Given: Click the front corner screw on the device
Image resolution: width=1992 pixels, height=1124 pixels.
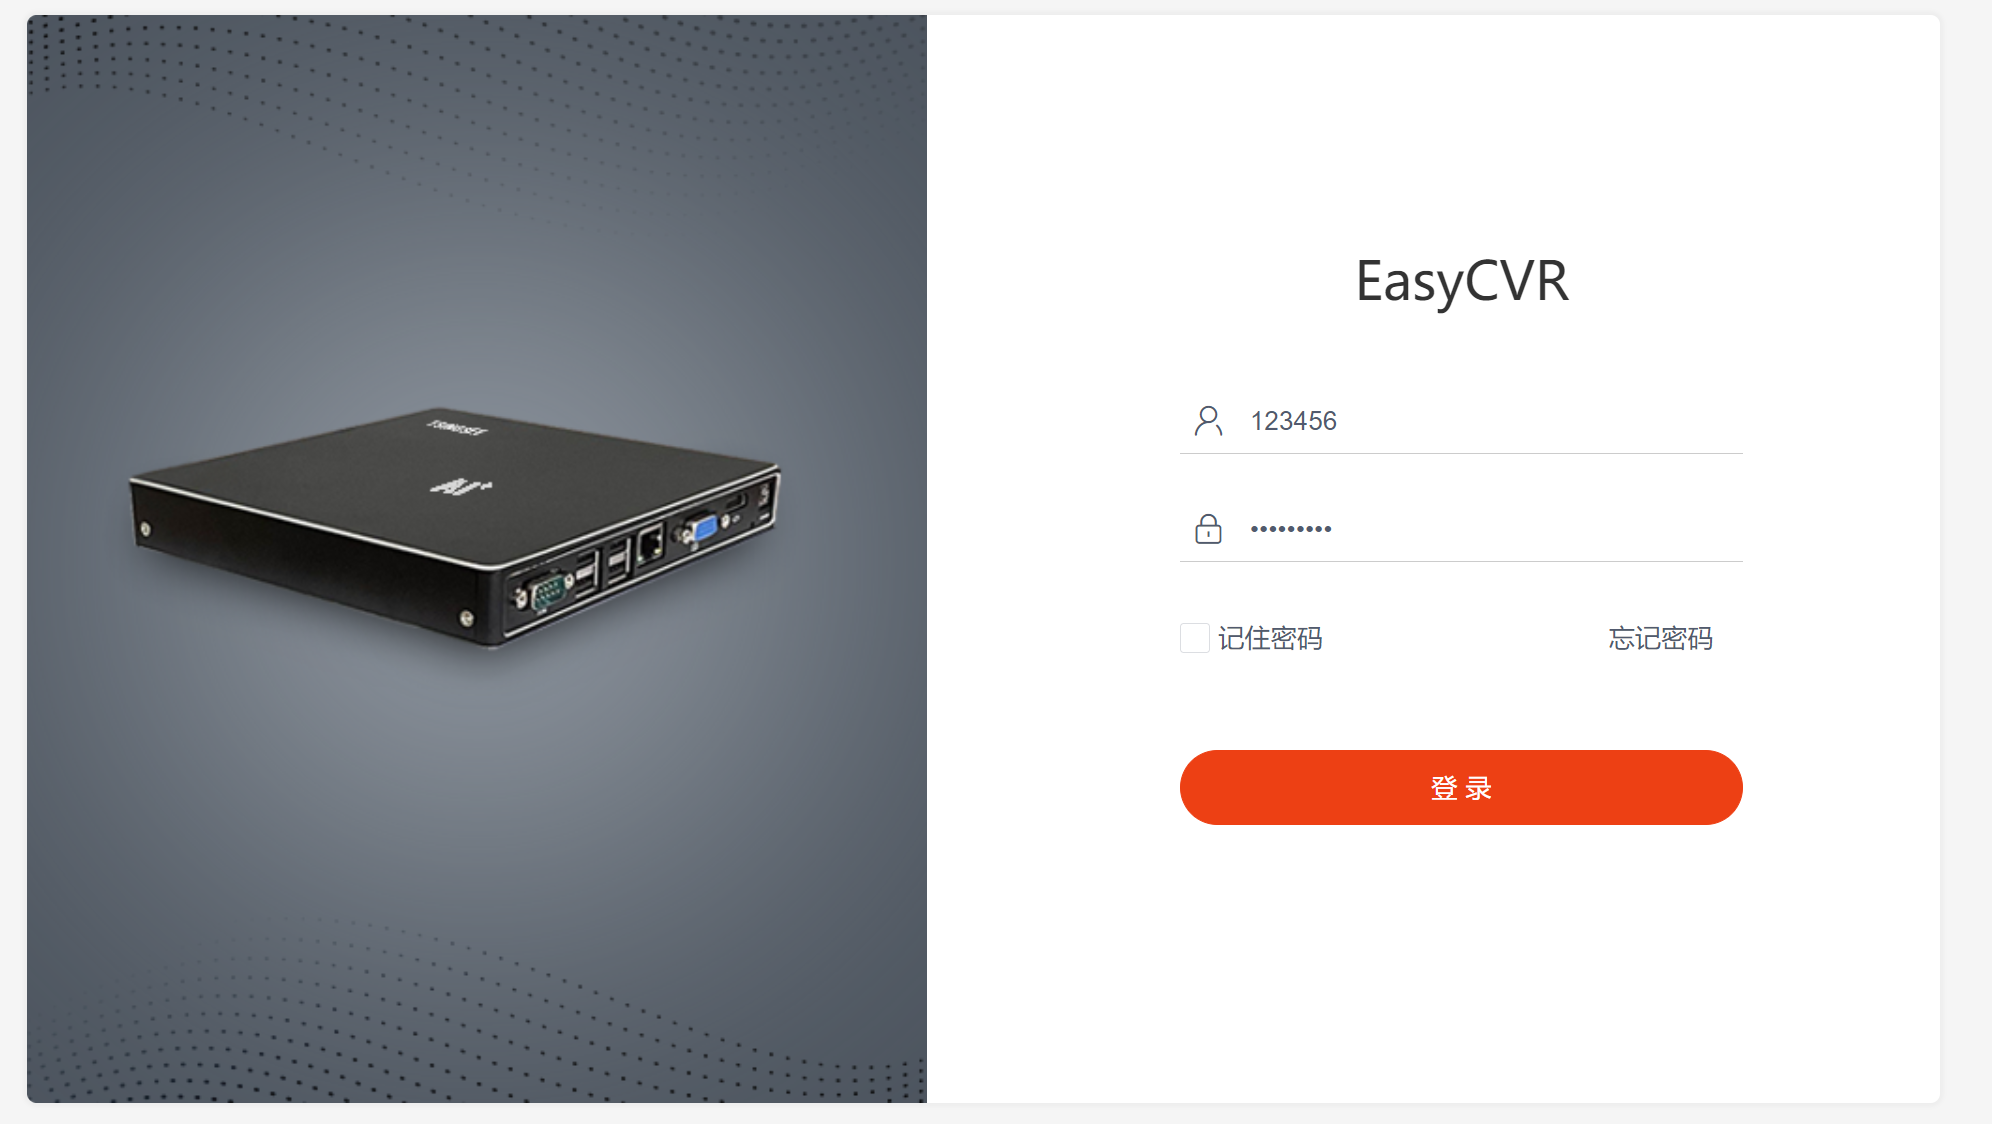Looking at the screenshot, I should click(466, 618).
